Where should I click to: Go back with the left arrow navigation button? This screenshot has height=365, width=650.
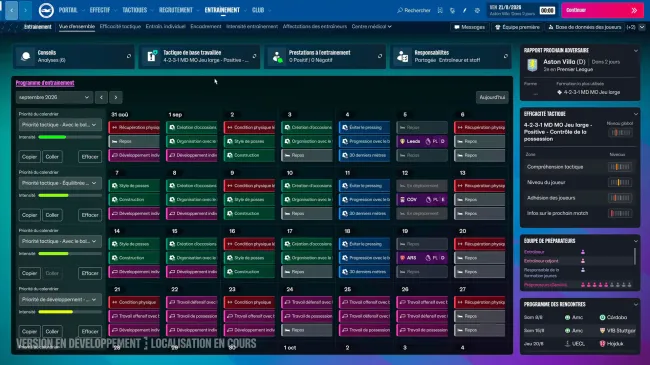click(12, 10)
